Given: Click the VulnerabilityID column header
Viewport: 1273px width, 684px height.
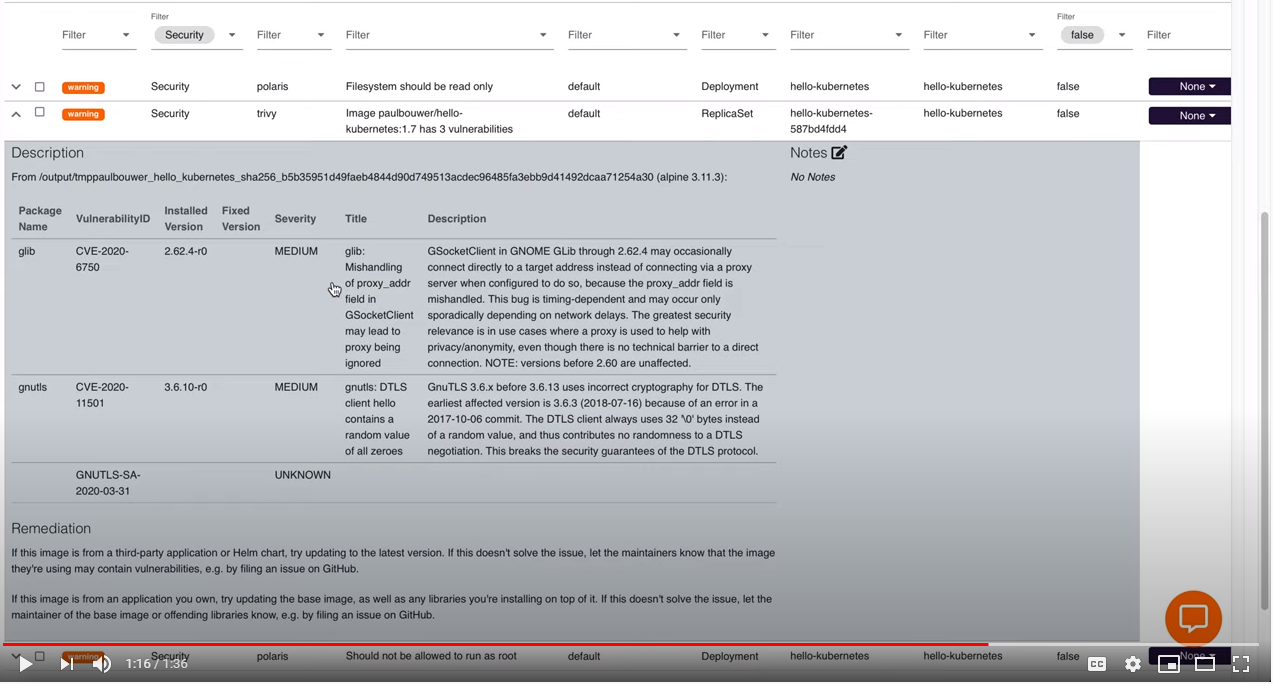Looking at the screenshot, I should pyautogui.click(x=113, y=219).
